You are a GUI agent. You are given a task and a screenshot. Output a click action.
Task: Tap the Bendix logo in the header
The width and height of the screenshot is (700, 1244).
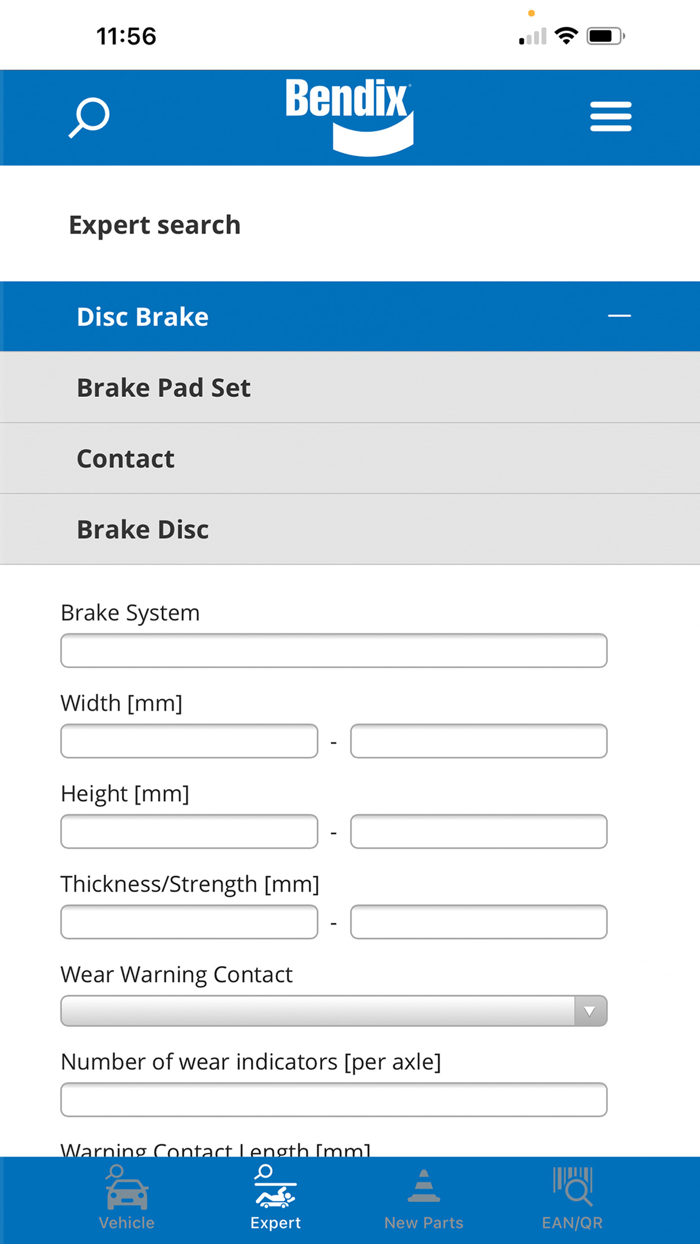349,113
